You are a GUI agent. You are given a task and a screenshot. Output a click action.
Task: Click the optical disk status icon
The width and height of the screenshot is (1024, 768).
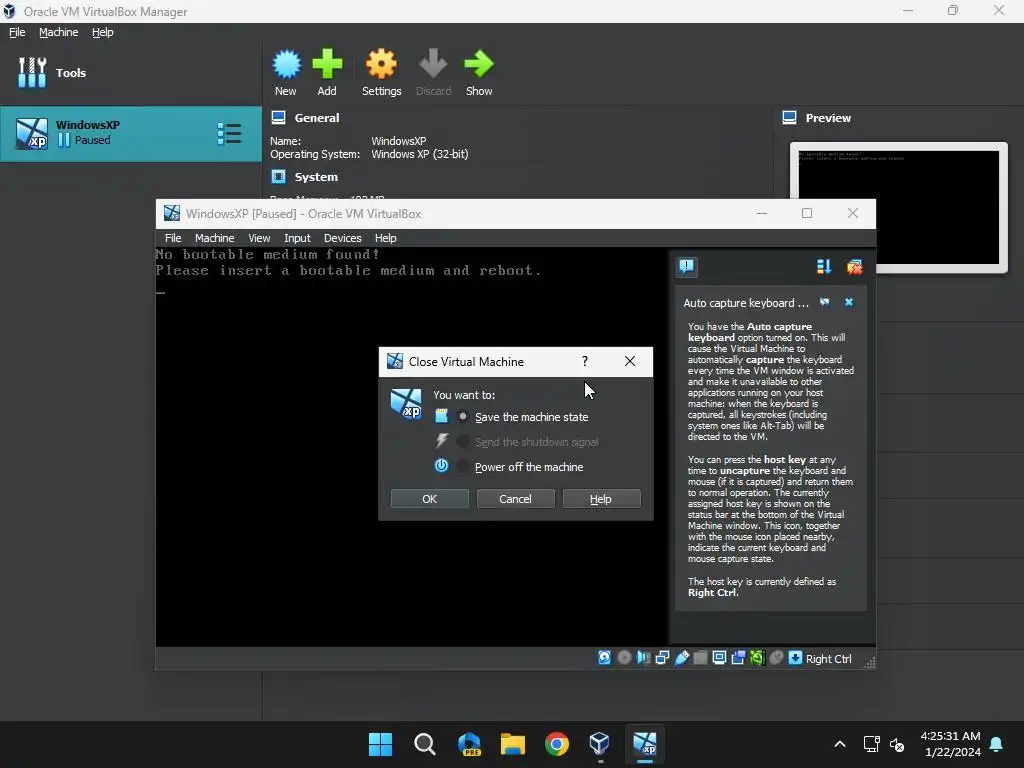[x=624, y=658]
